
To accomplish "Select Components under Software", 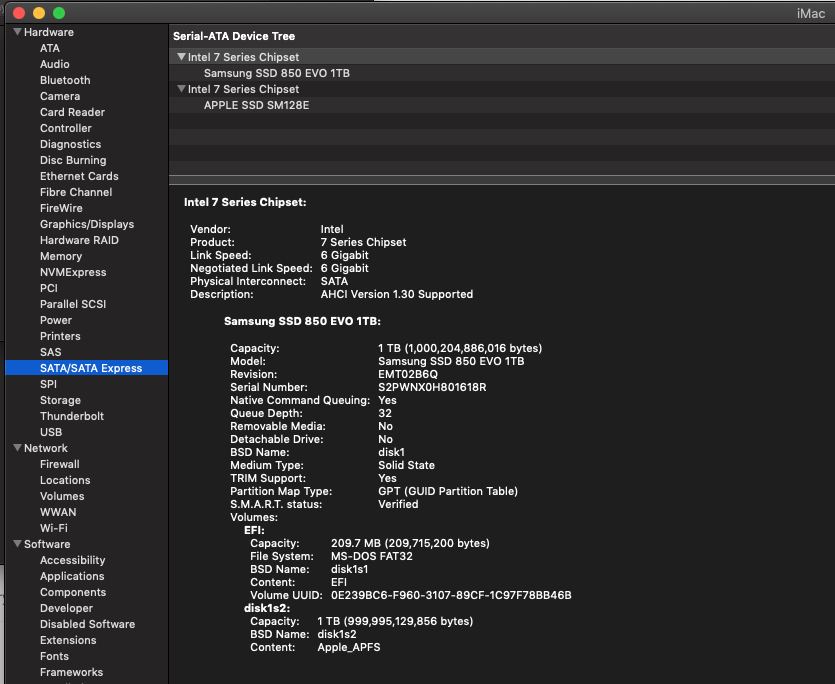I will 73,592.
